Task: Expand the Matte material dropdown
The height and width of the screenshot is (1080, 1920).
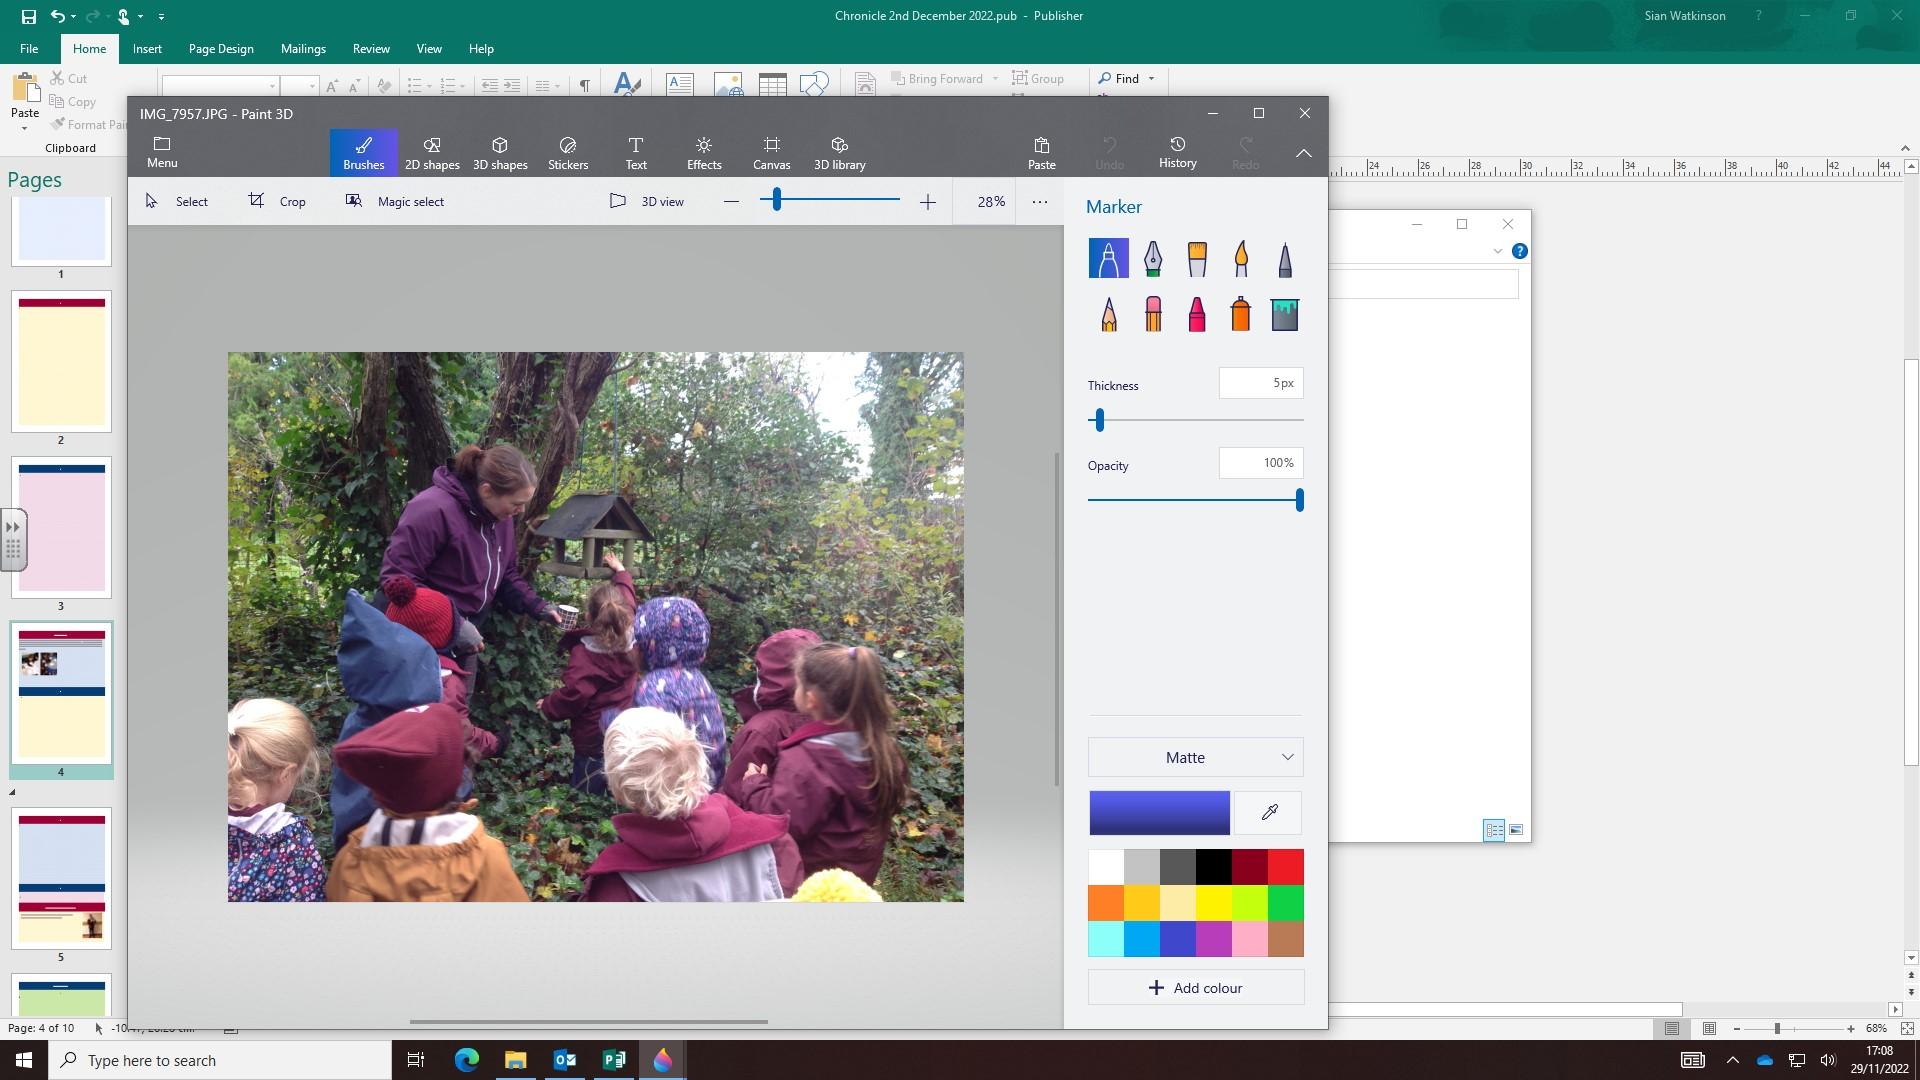Action: coord(1196,757)
